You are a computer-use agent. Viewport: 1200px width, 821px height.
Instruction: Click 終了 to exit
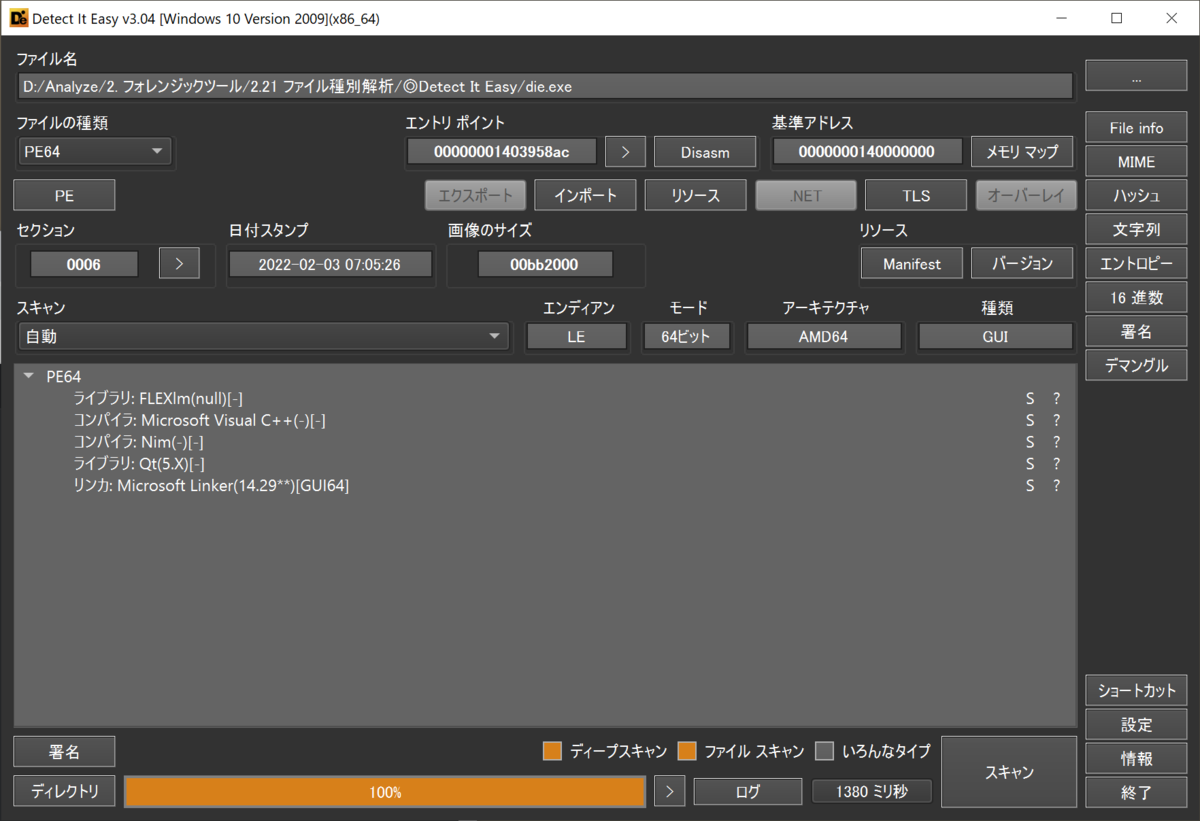(1136, 793)
